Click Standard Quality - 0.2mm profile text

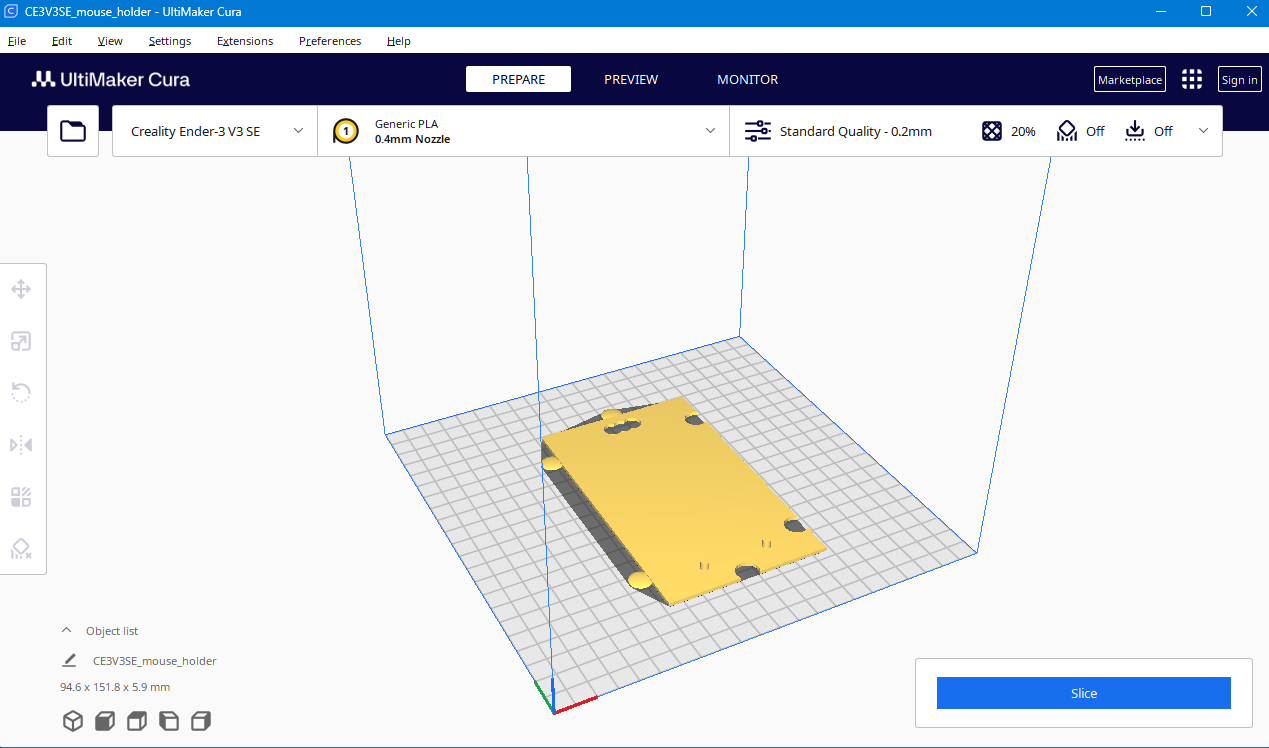click(856, 131)
